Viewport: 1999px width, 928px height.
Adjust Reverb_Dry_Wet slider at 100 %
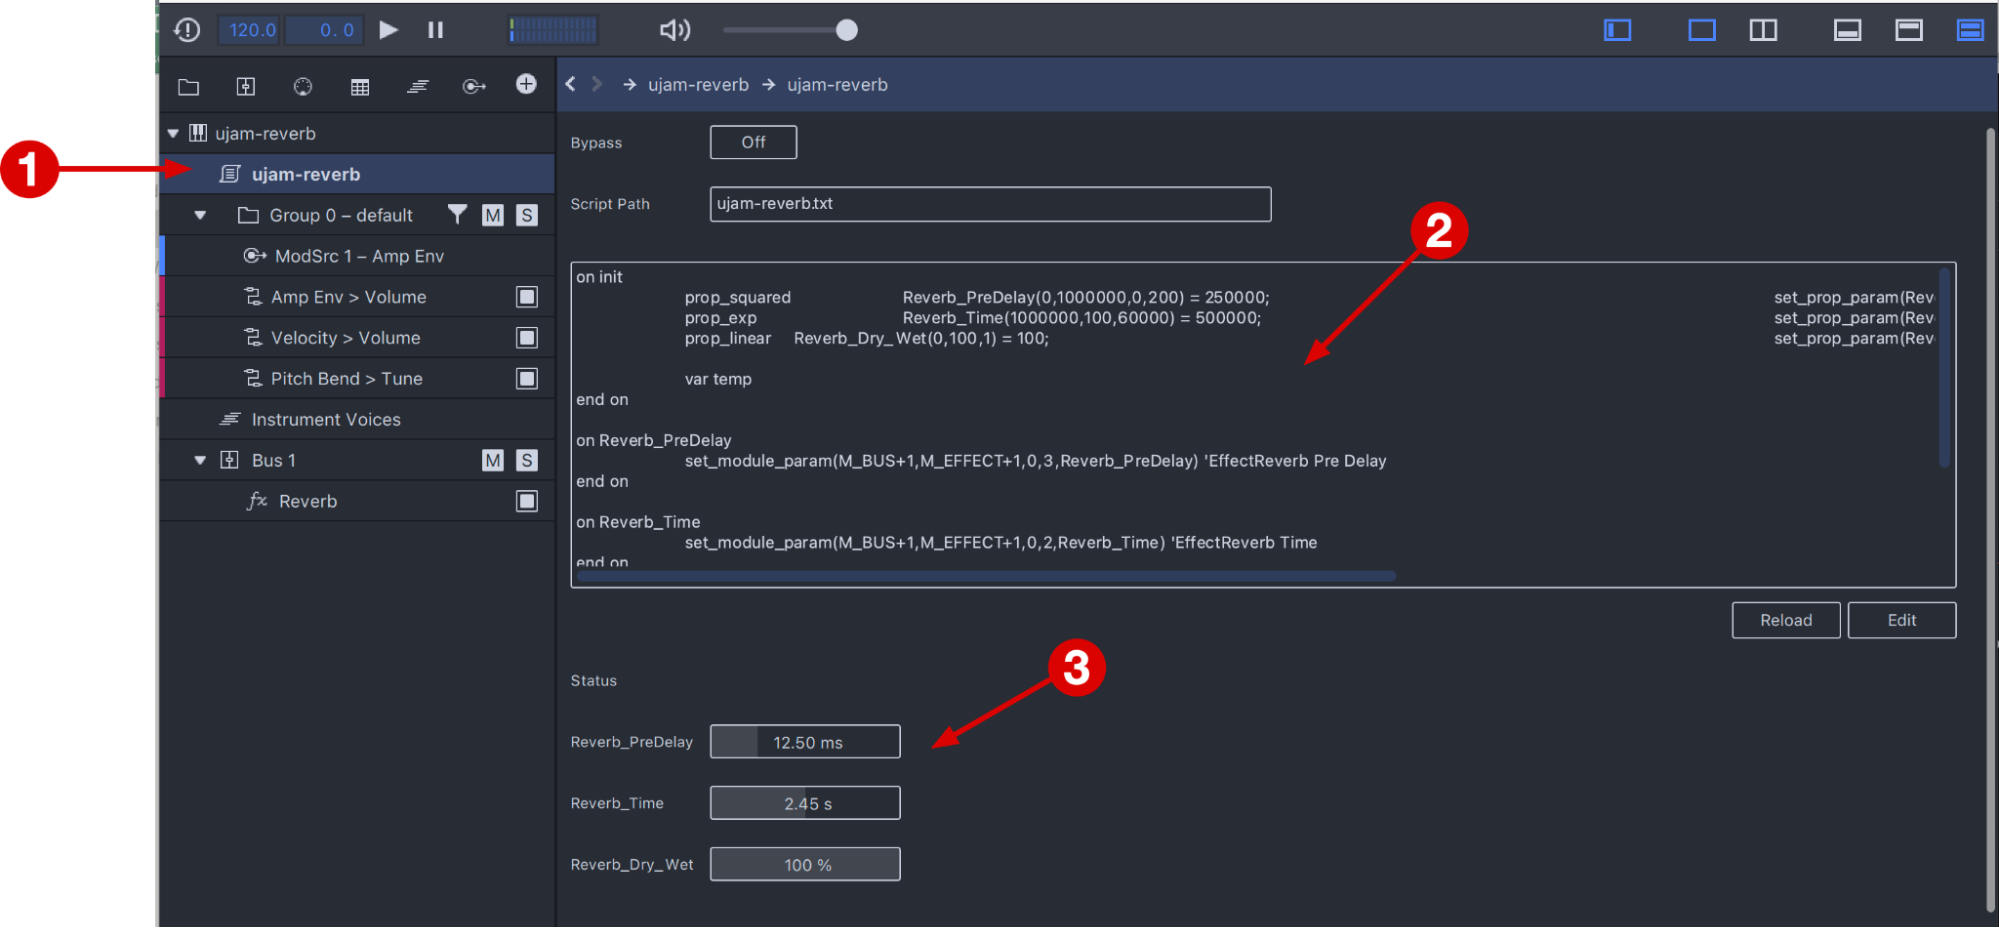point(805,864)
